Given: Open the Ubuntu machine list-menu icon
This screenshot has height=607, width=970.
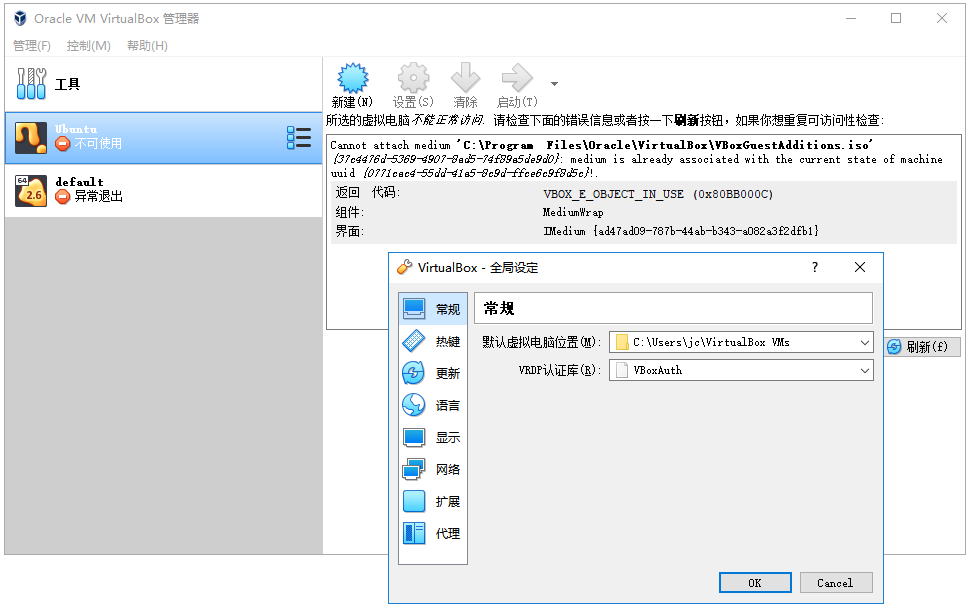Looking at the screenshot, I should (x=299, y=137).
